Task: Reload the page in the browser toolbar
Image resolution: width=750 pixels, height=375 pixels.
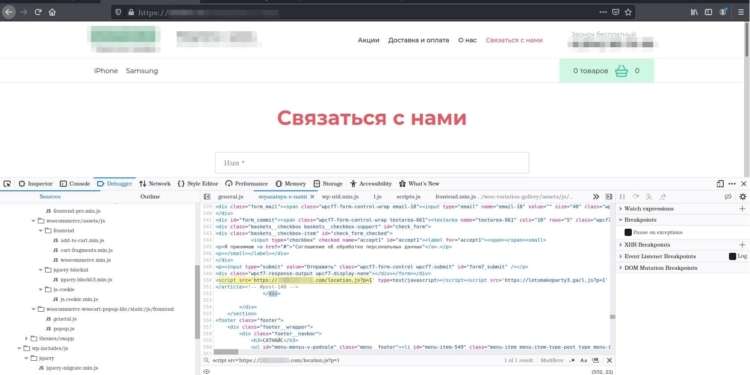Action: coord(38,12)
